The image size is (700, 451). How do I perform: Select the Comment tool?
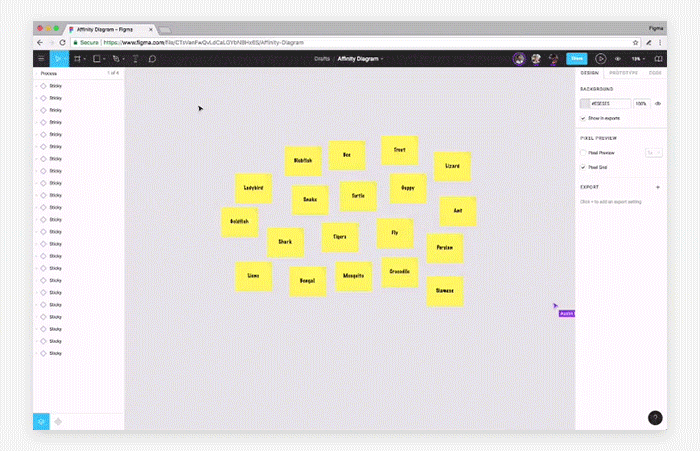(x=152, y=58)
